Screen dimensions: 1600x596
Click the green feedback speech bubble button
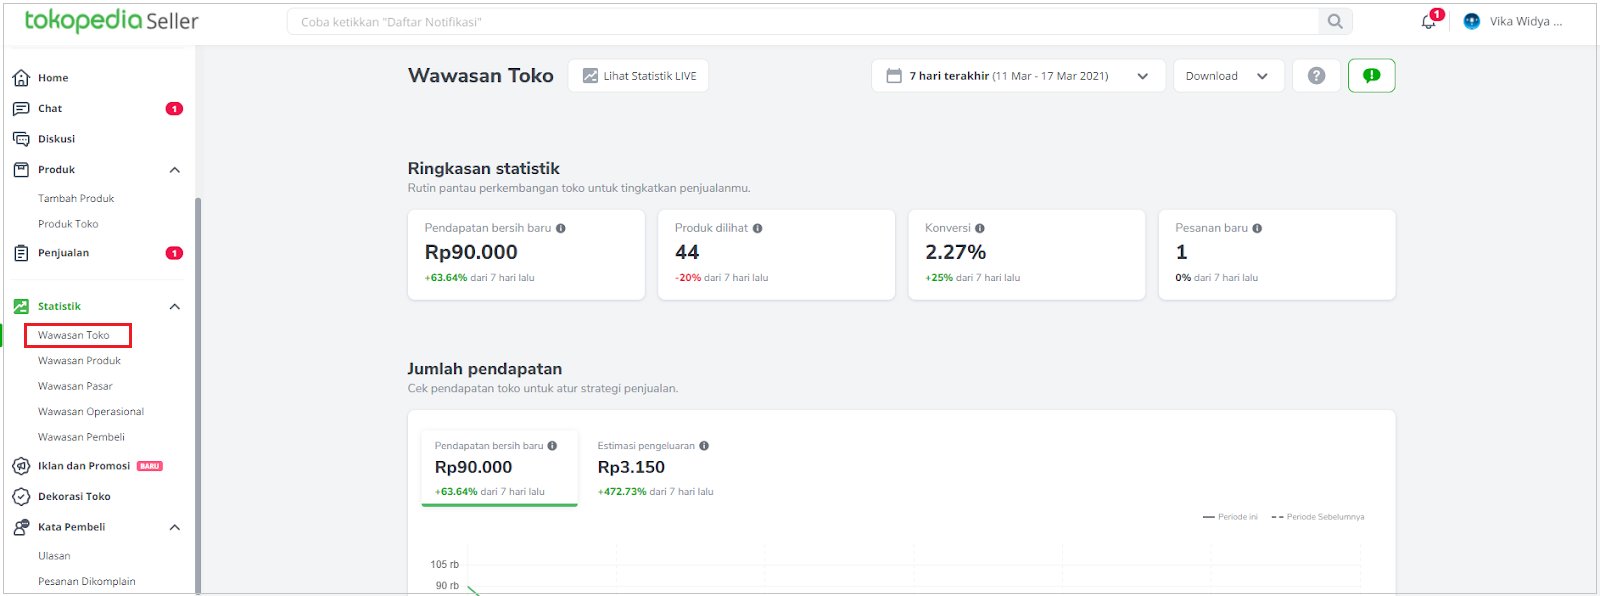pos(1372,76)
